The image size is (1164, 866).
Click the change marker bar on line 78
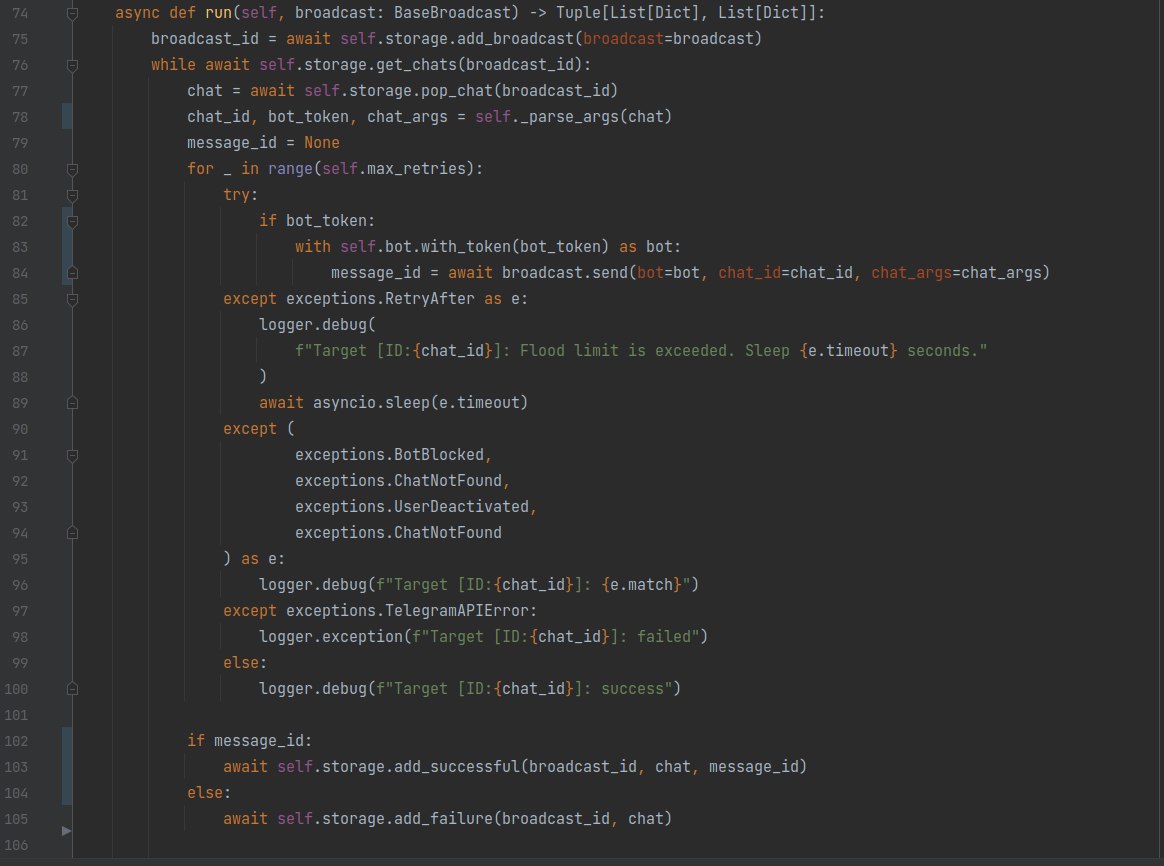pyautogui.click(x=67, y=117)
